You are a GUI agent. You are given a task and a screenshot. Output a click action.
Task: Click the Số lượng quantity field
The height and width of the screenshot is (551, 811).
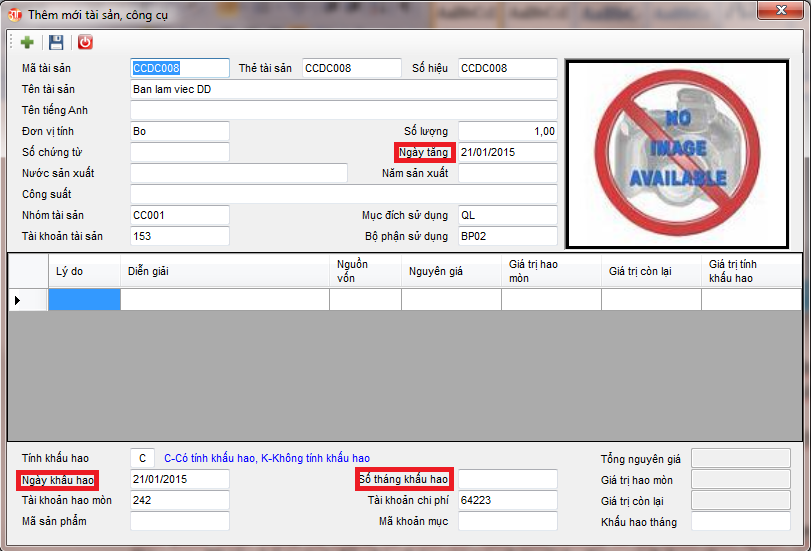(507, 131)
